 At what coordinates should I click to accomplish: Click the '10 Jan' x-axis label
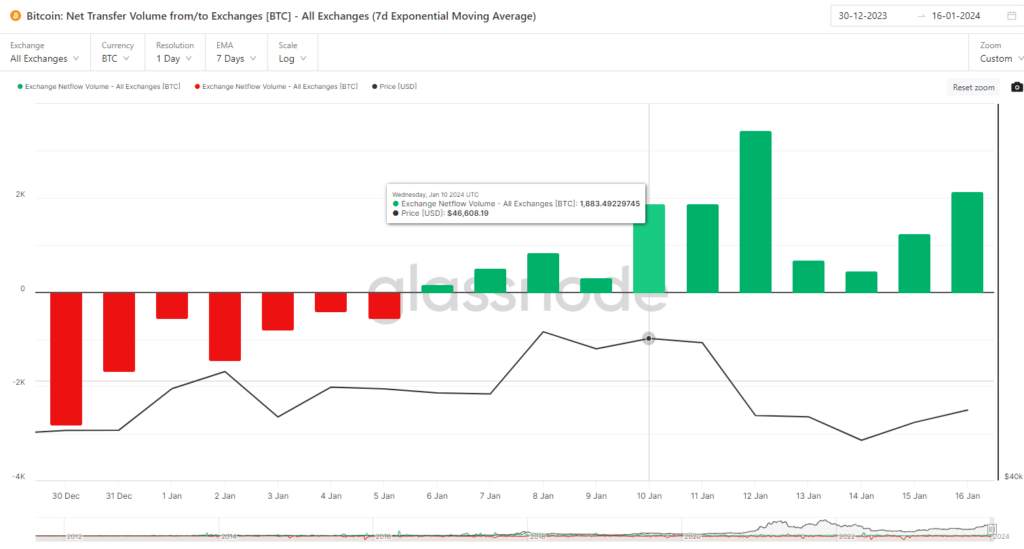tap(649, 496)
